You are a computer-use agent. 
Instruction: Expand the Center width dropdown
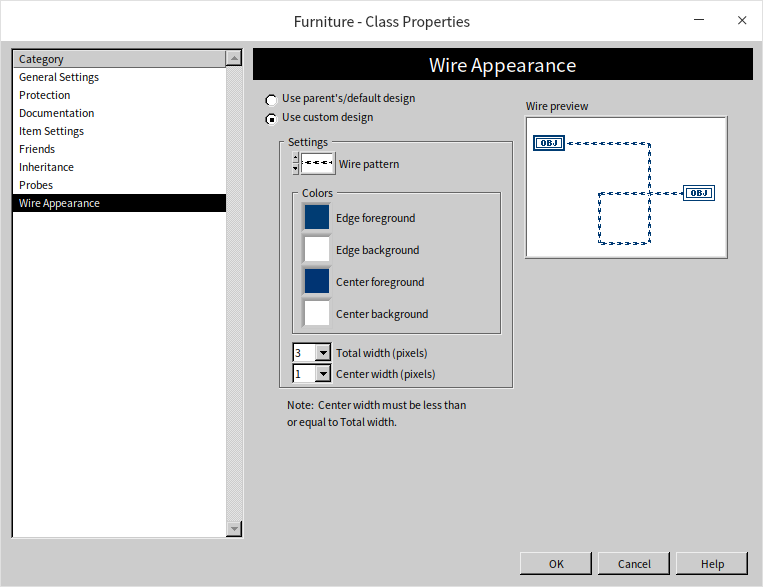(322, 374)
